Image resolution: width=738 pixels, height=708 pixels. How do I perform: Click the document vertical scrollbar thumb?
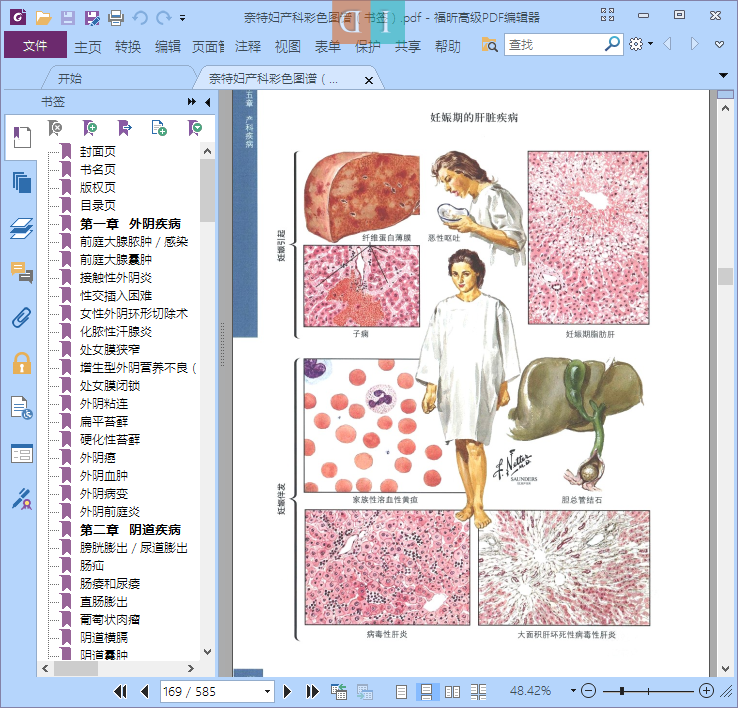[x=725, y=276]
